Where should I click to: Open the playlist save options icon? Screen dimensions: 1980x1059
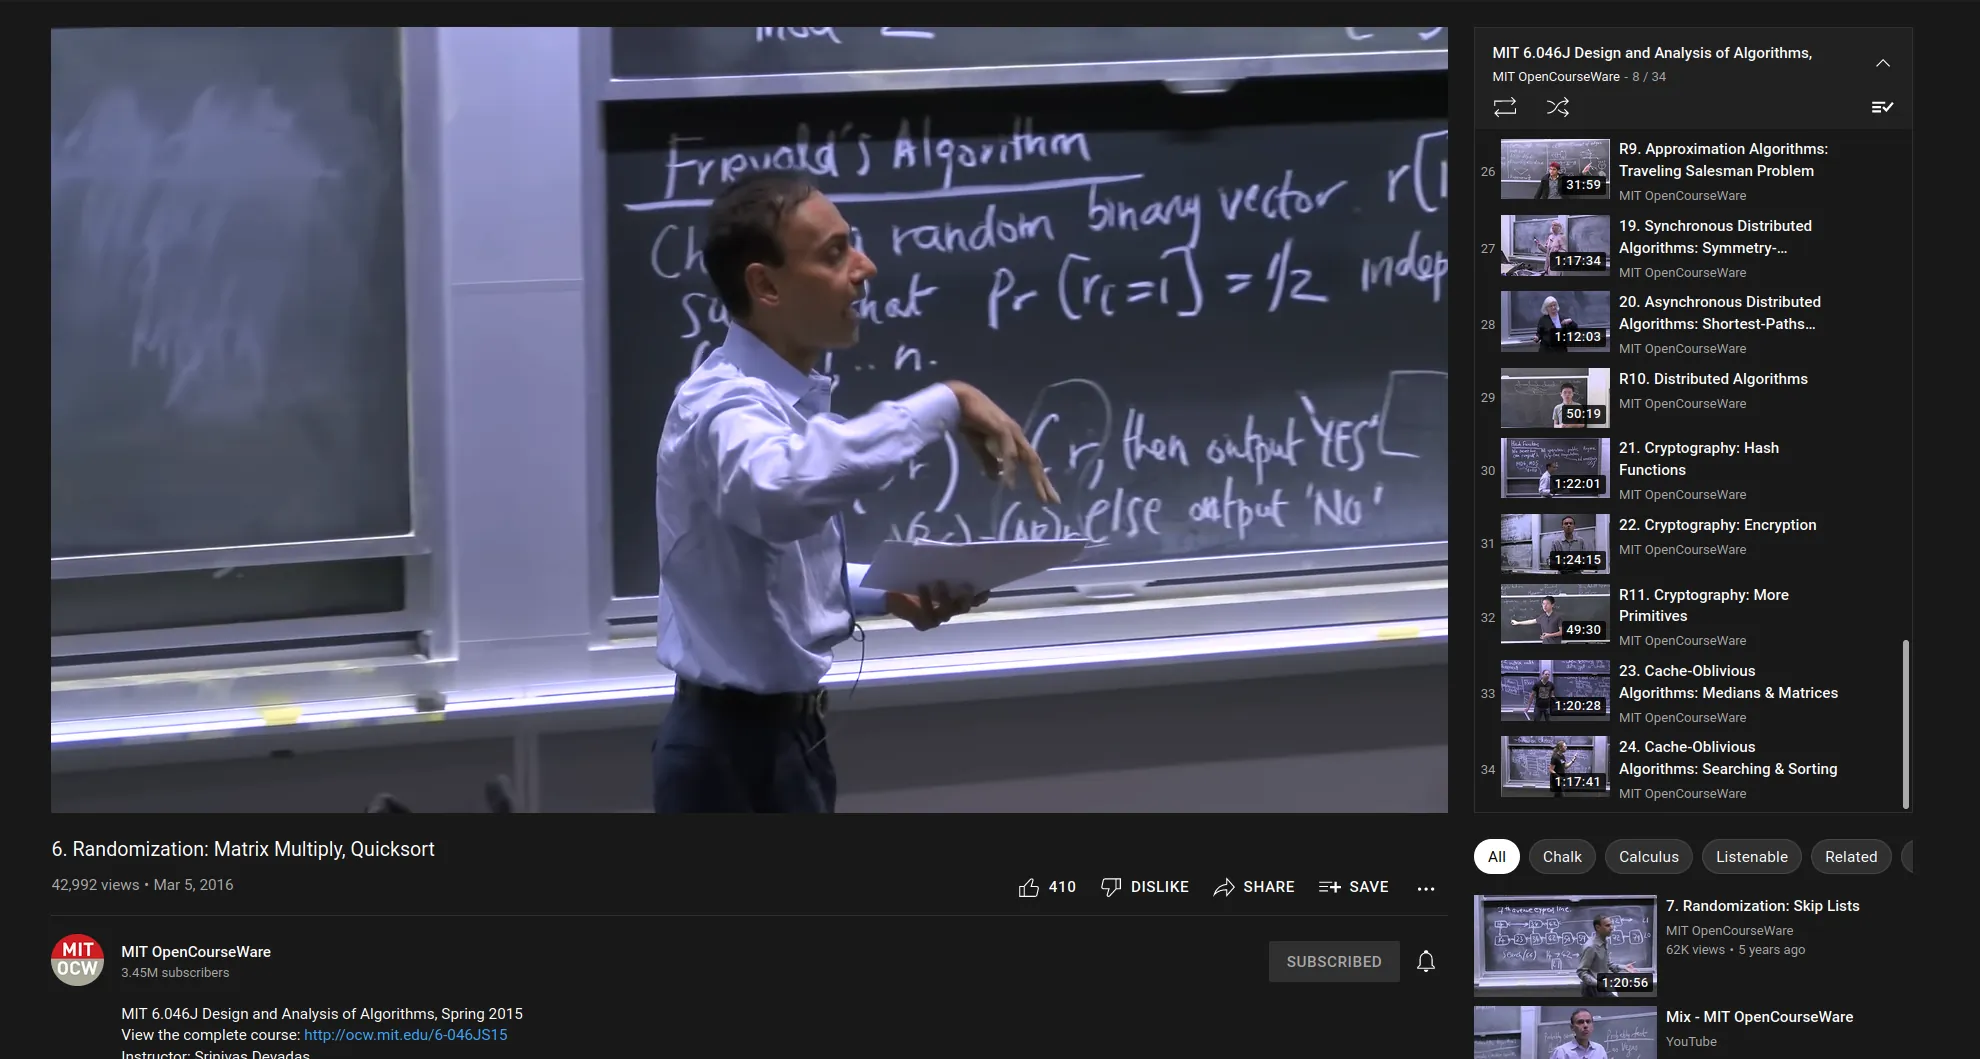(1882, 107)
